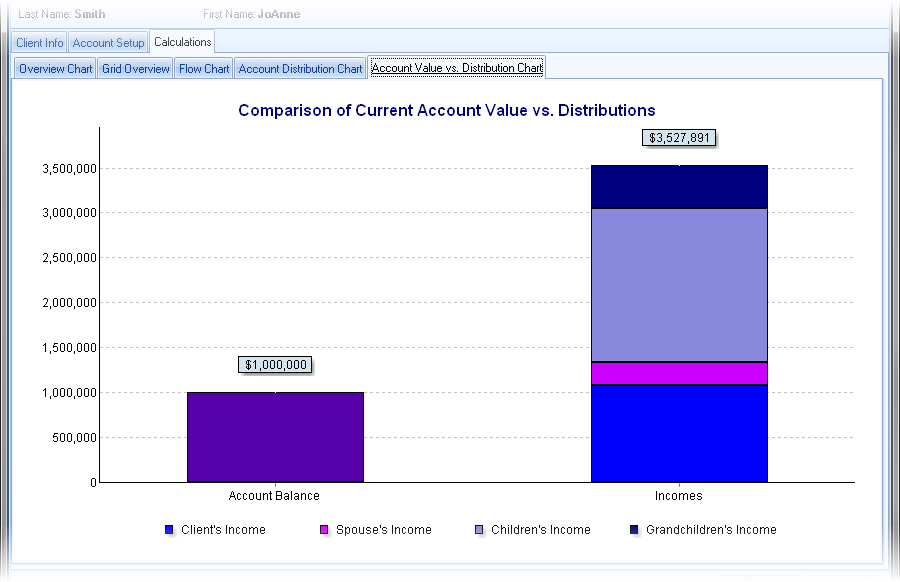900x582 pixels.
Task: Click the navy Grandchildren's Income legend swatch
Action: tap(634, 530)
